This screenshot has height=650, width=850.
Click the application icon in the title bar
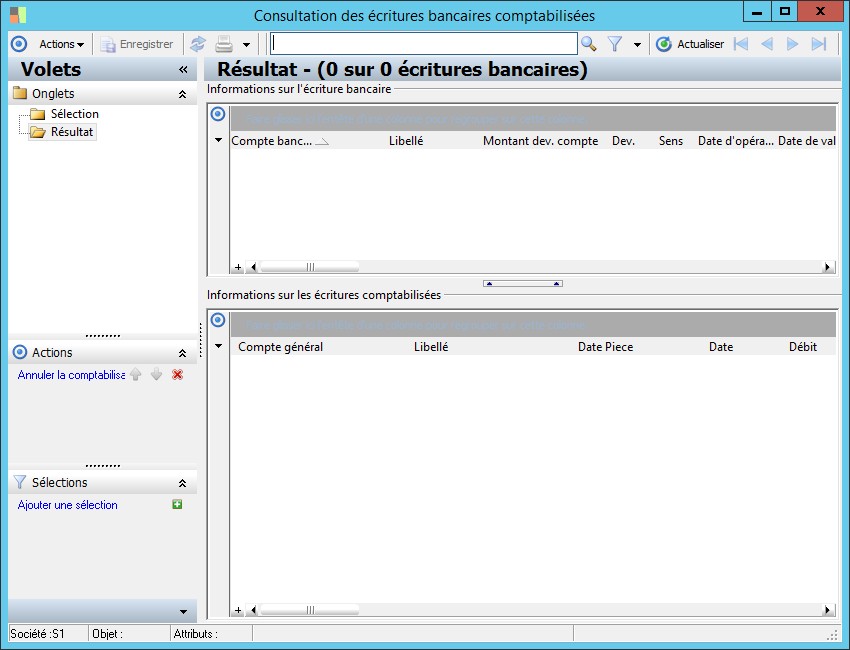[18, 15]
